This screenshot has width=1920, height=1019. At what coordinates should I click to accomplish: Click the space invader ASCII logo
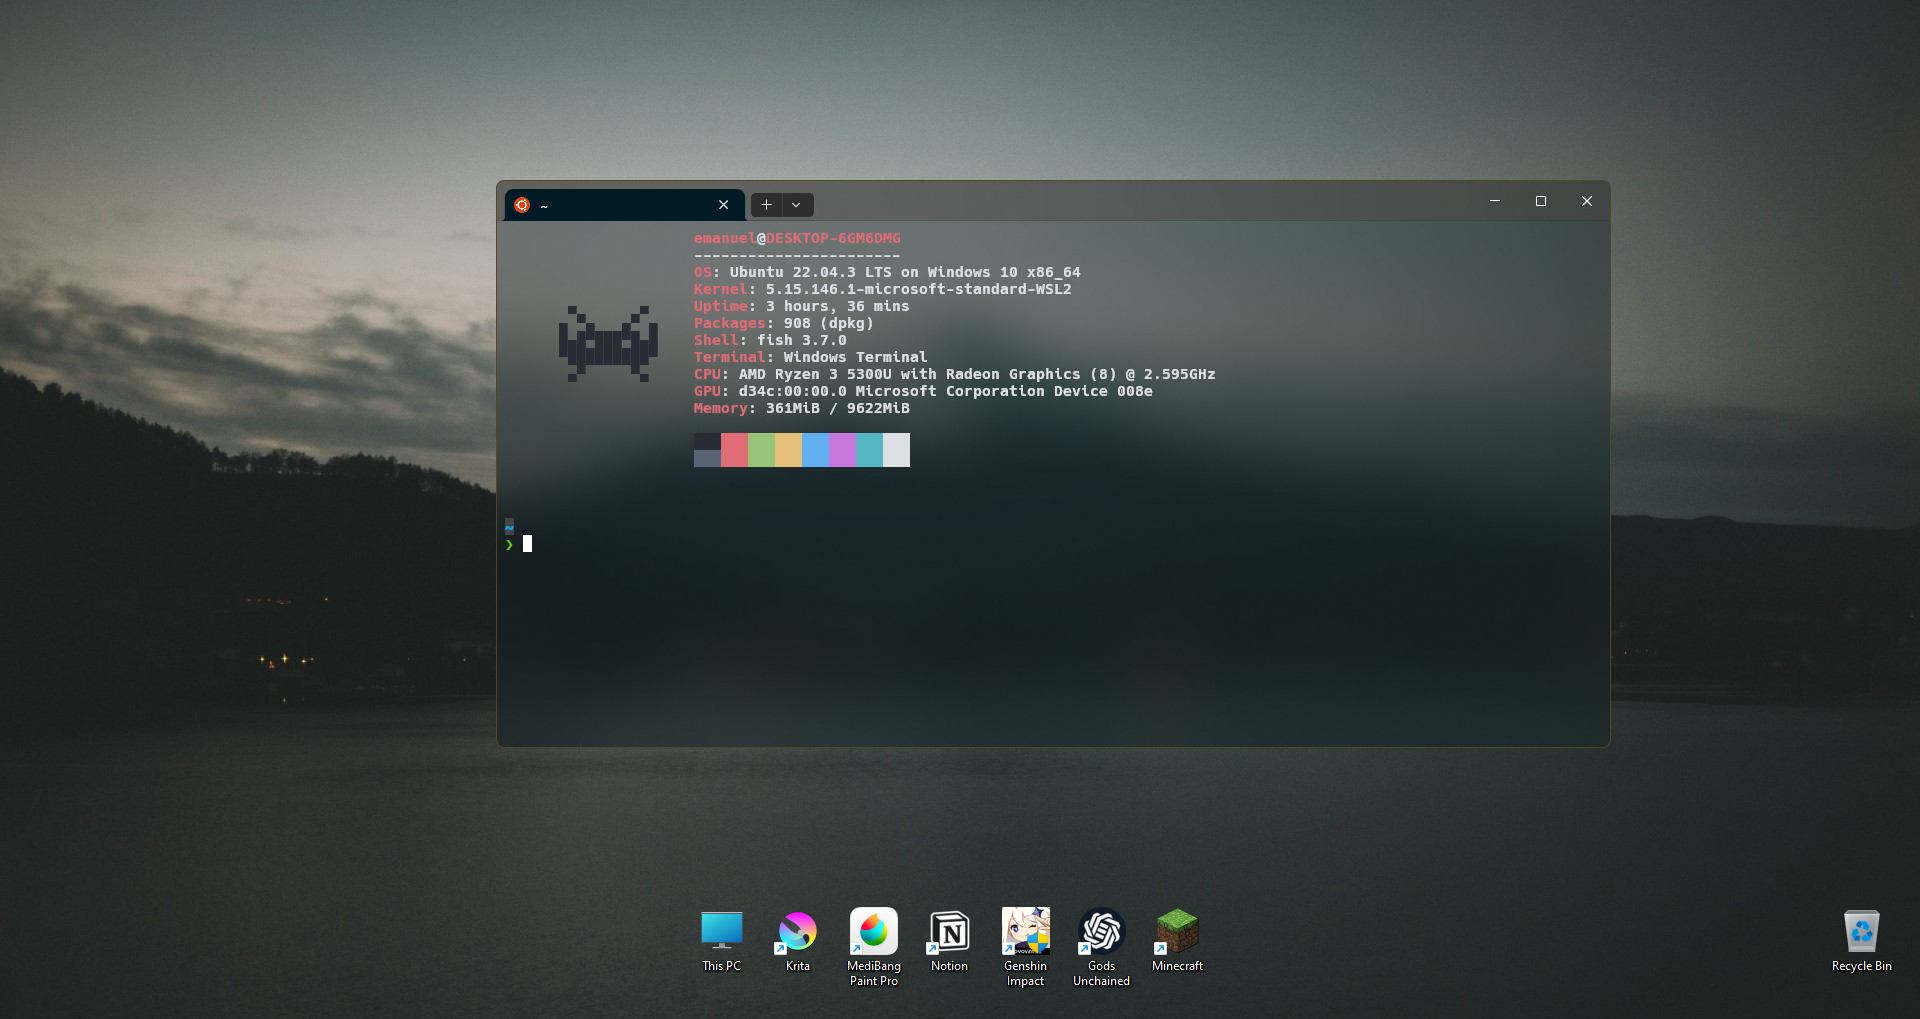click(608, 344)
